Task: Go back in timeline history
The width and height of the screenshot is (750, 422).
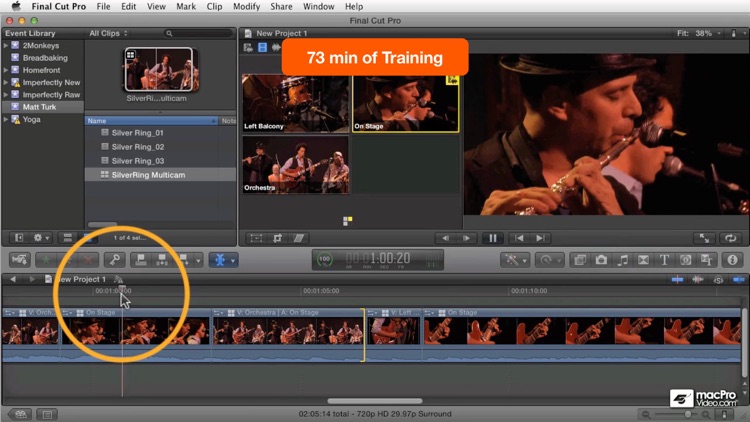Action: click(x=13, y=279)
